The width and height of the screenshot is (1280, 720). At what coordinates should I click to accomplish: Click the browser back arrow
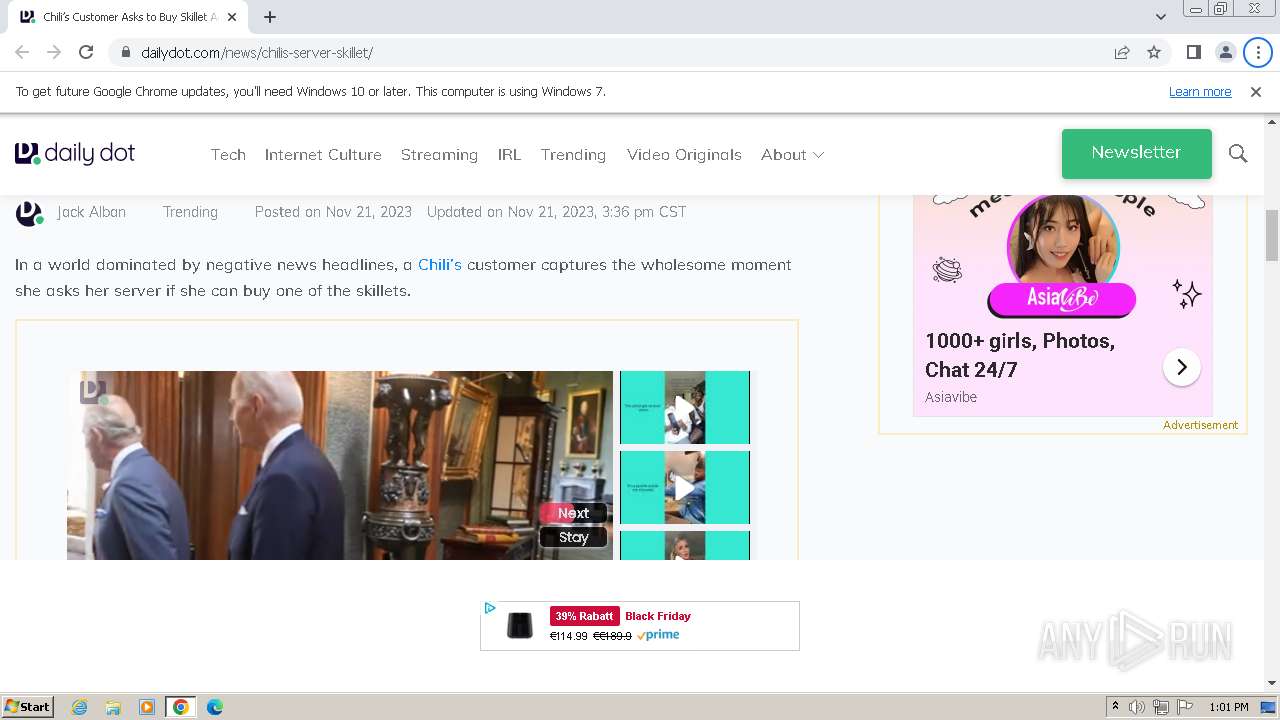point(22,52)
